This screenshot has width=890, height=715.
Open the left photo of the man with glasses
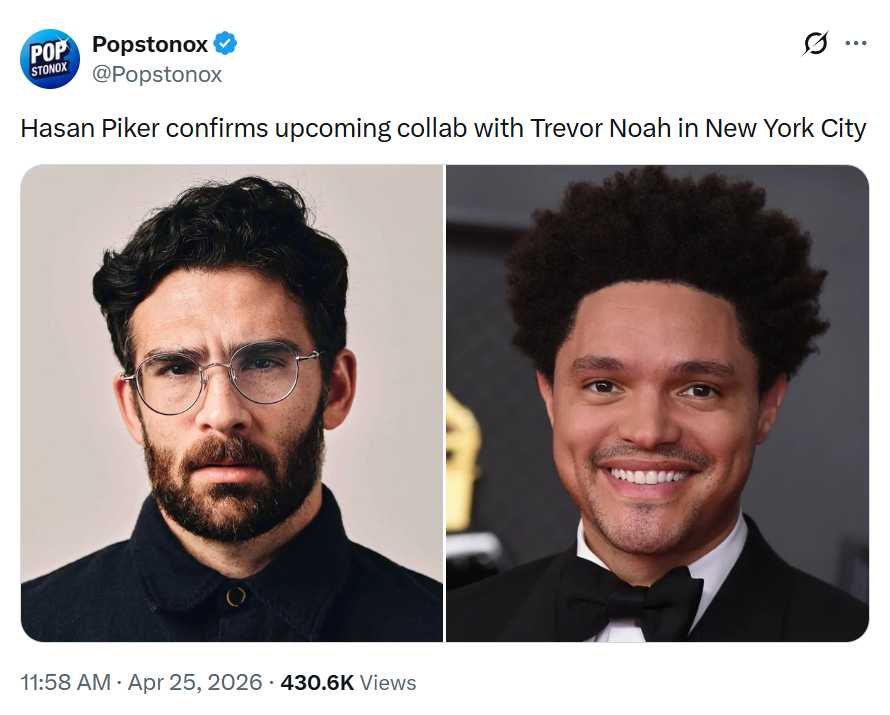click(x=231, y=402)
